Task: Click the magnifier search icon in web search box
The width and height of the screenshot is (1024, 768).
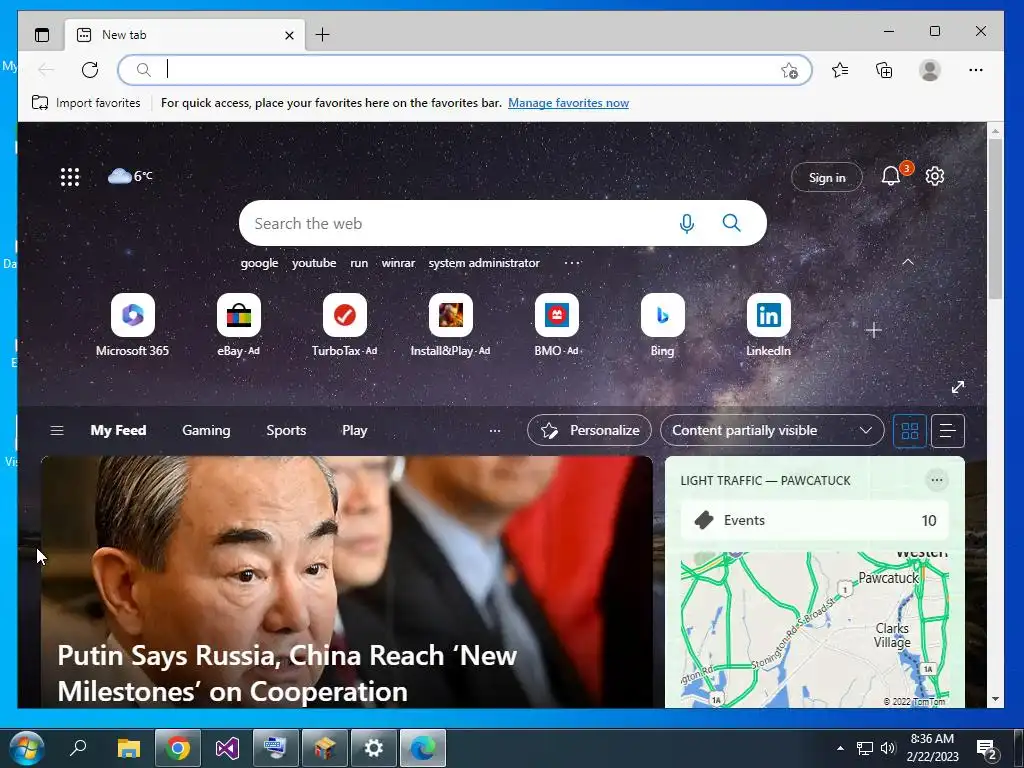Action: pos(731,223)
